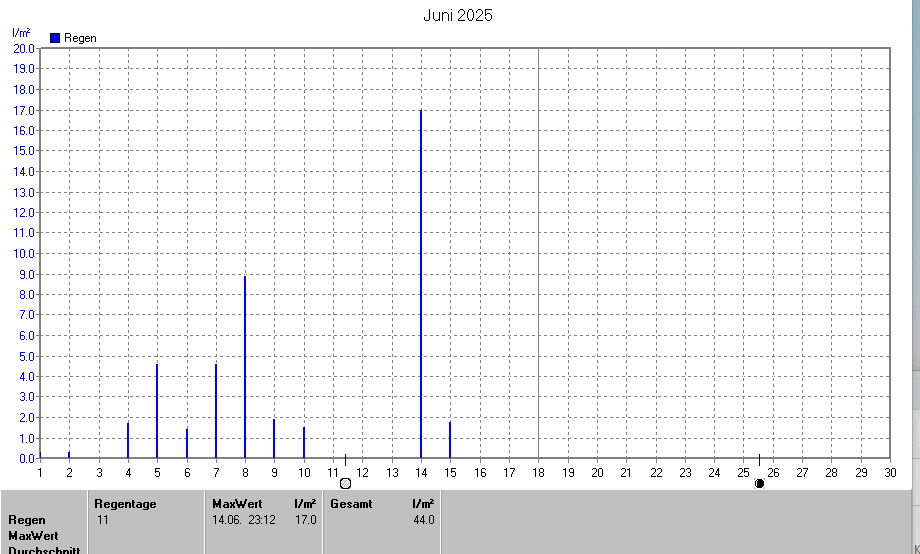Click the new moon icon below day 25

pos(759,484)
